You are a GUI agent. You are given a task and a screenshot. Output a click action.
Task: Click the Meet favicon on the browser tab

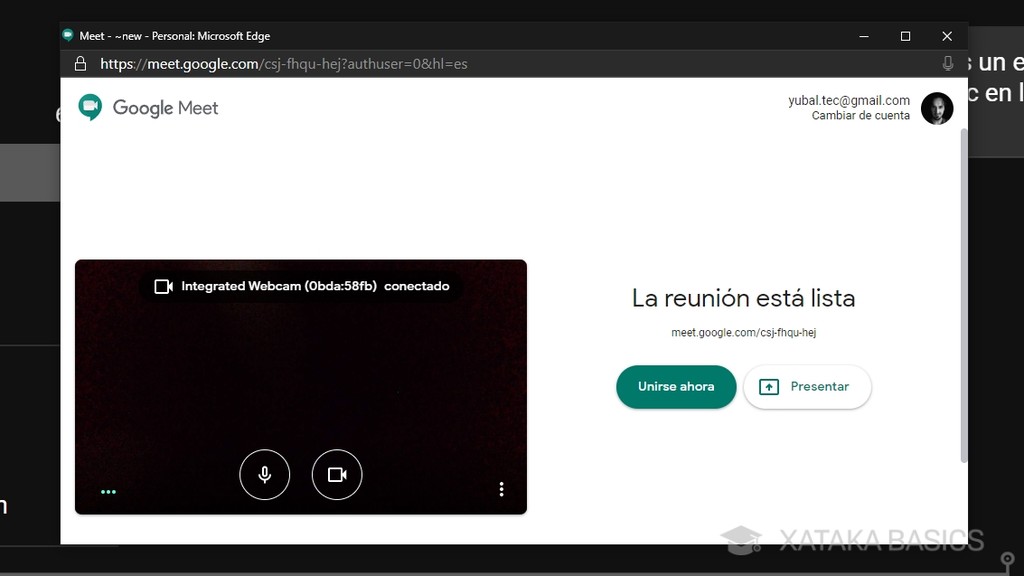coord(66,35)
